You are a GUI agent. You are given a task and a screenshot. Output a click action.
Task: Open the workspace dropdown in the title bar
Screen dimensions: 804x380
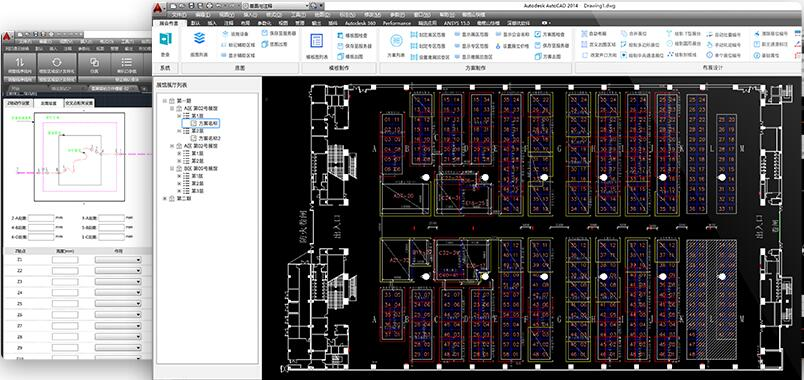pyautogui.click(x=275, y=5)
